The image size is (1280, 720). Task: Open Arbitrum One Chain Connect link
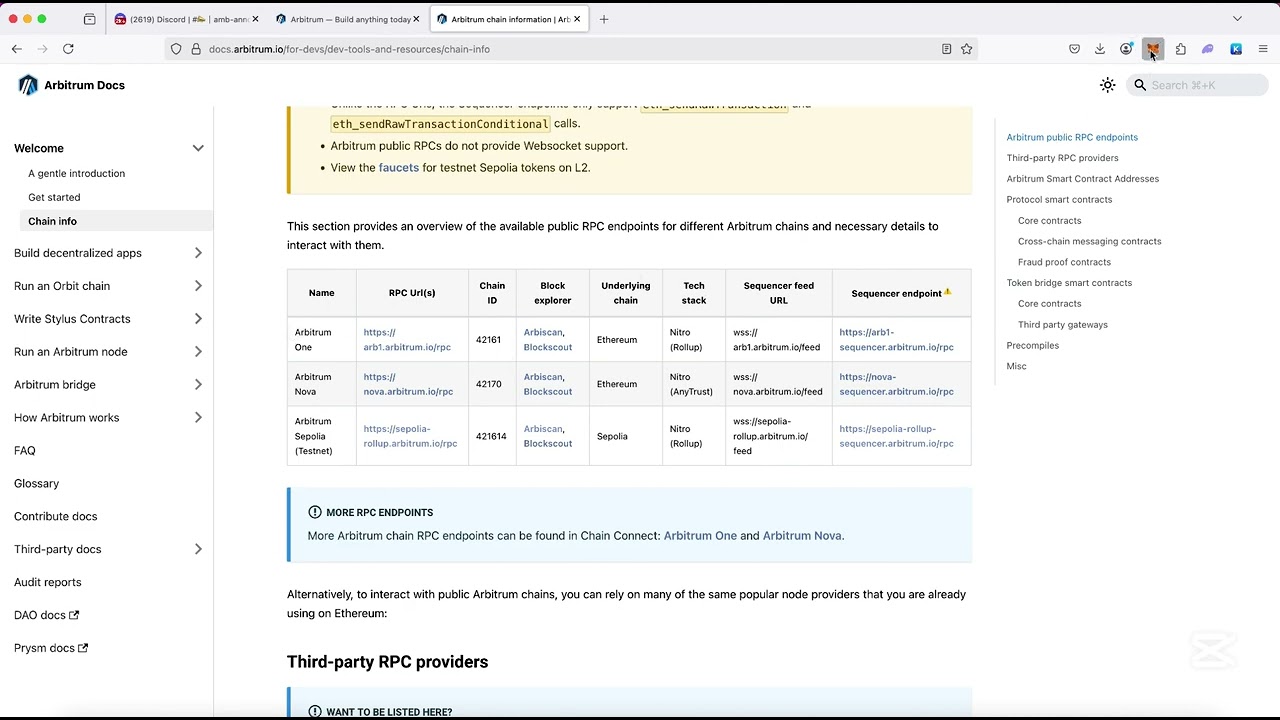point(700,536)
